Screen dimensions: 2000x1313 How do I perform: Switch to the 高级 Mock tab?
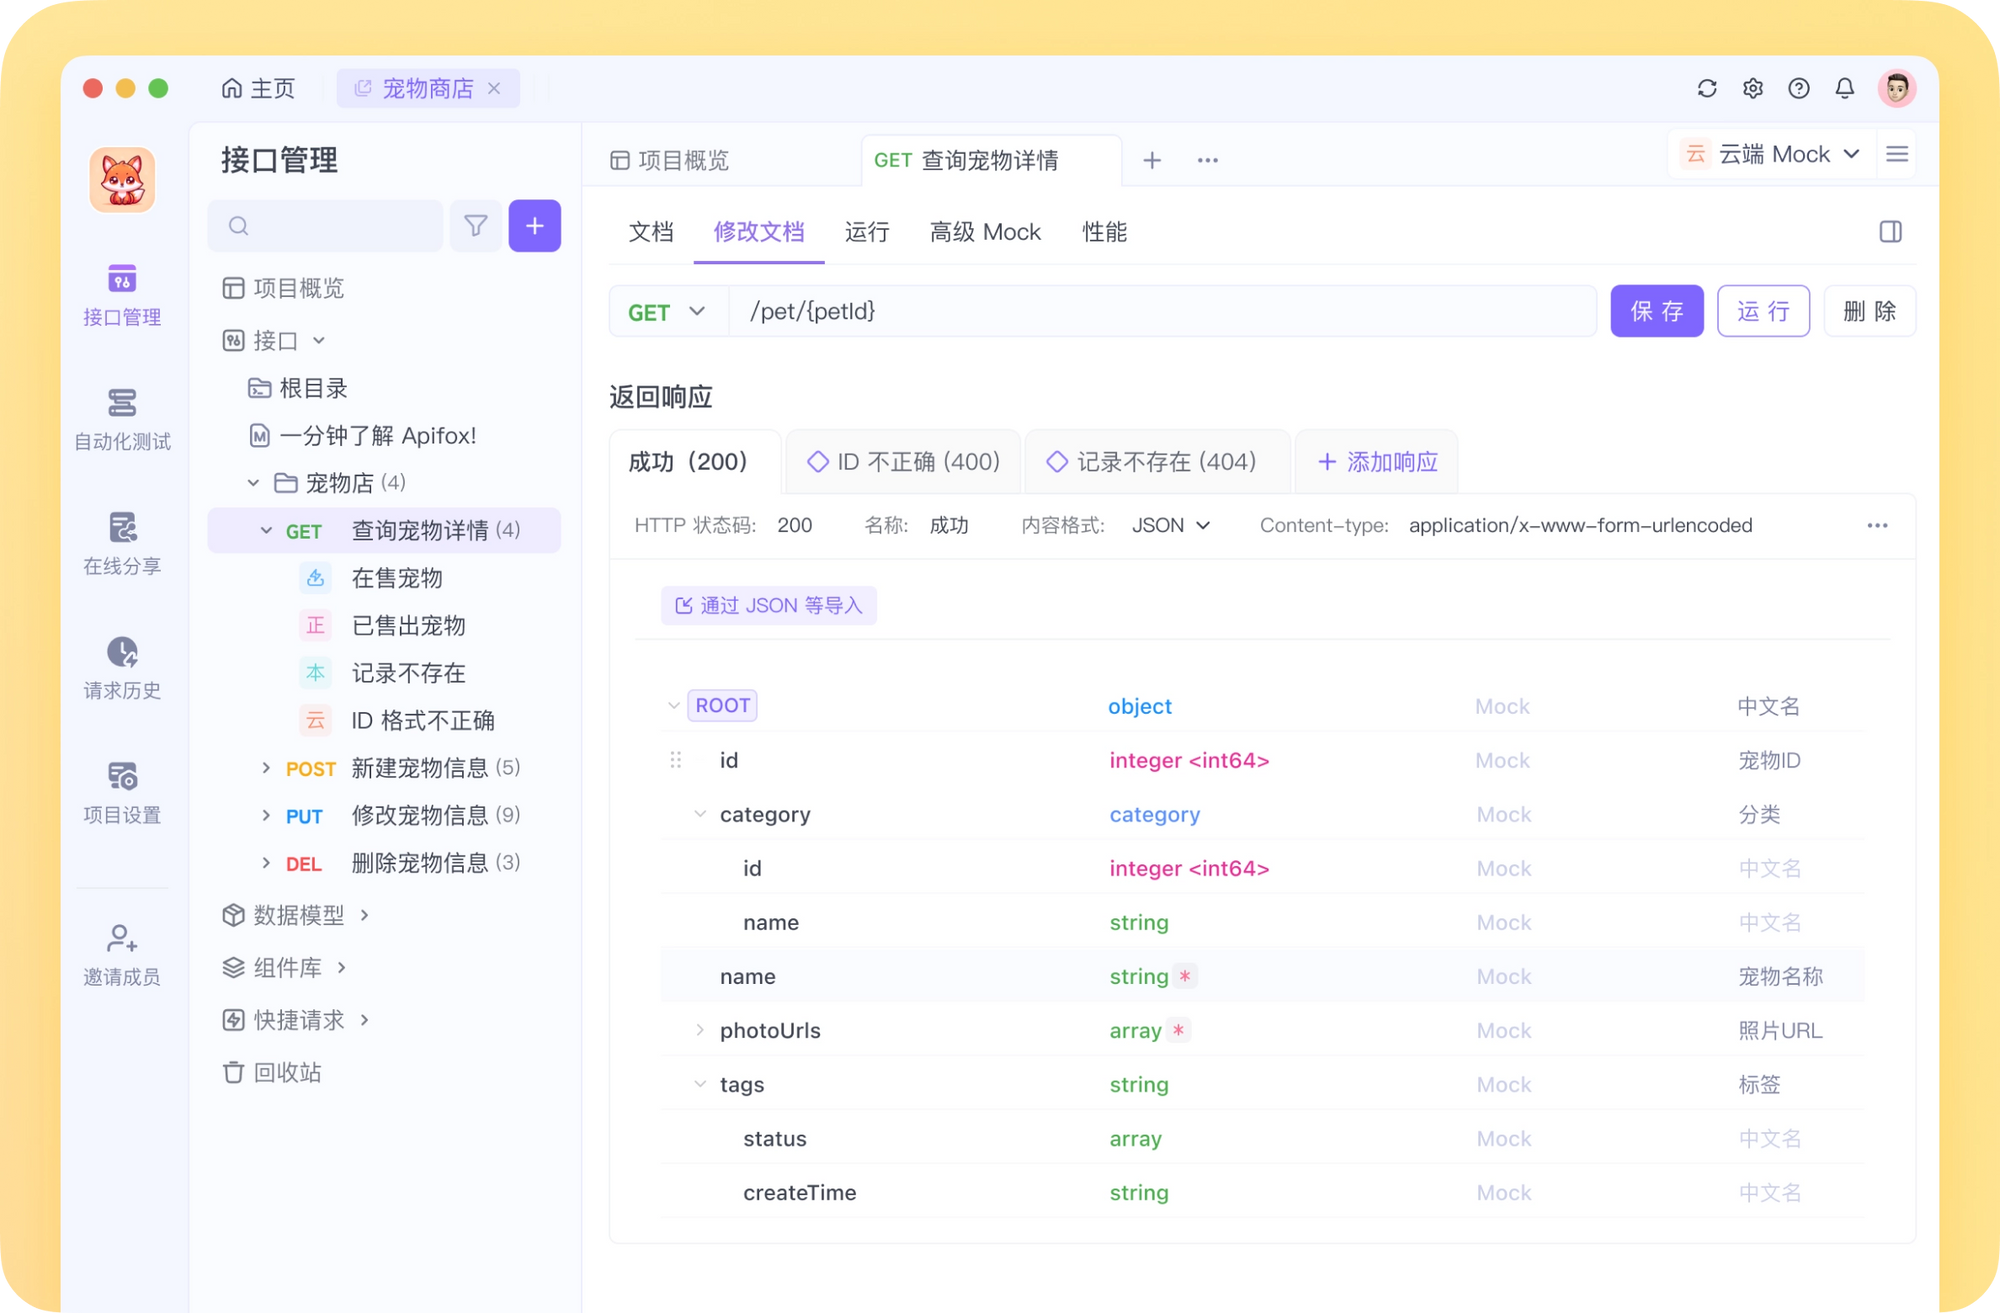point(985,232)
